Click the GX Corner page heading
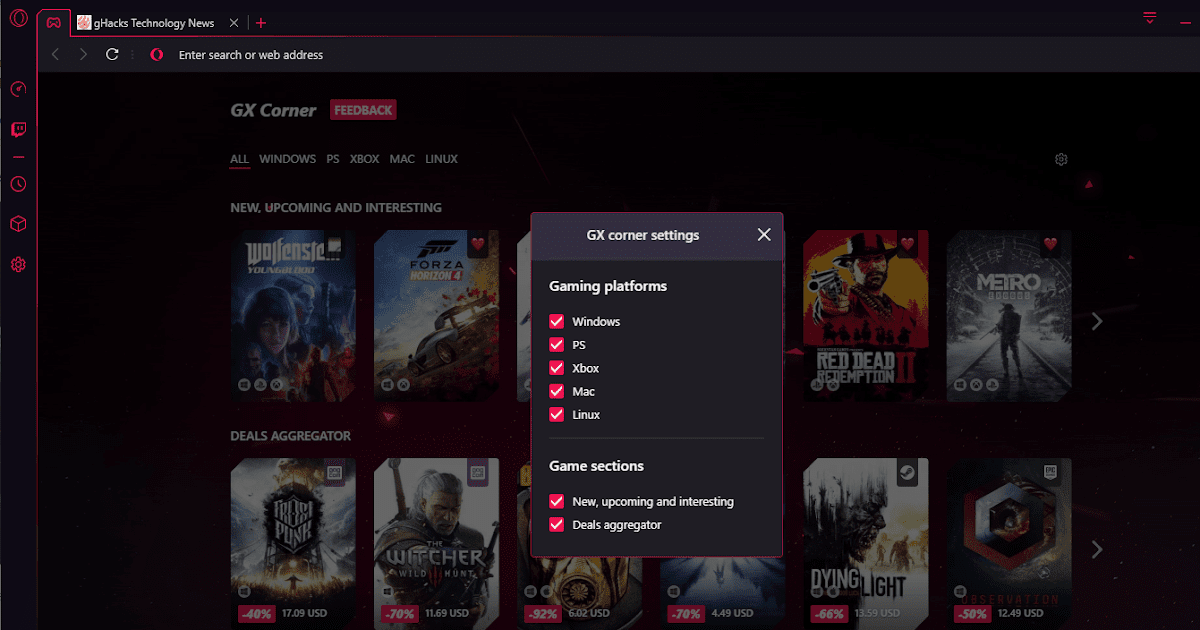The image size is (1200, 630). 273,110
